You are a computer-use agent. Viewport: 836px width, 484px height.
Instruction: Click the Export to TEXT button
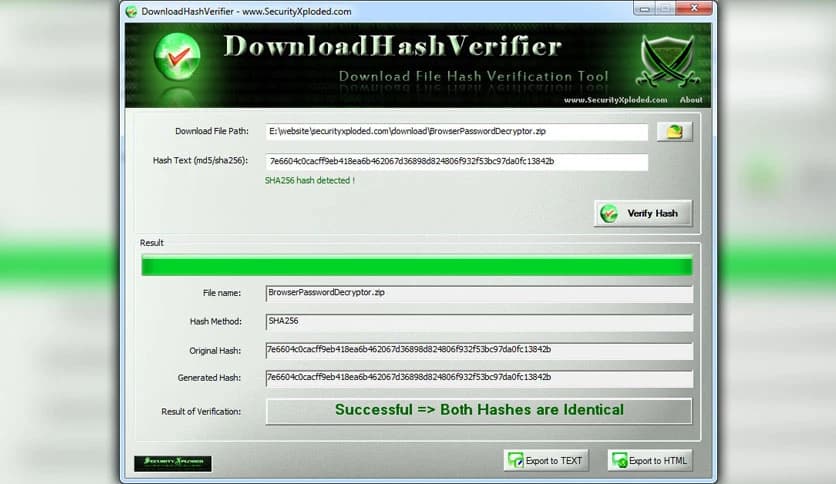[x=546, y=461]
